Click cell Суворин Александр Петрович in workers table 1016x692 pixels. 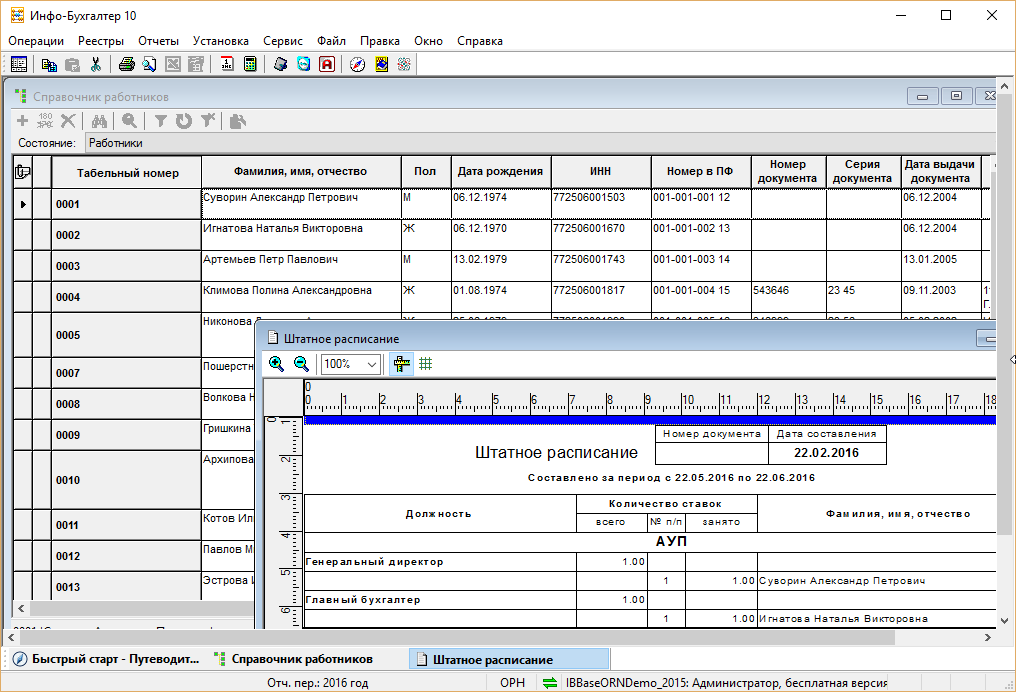click(x=301, y=203)
